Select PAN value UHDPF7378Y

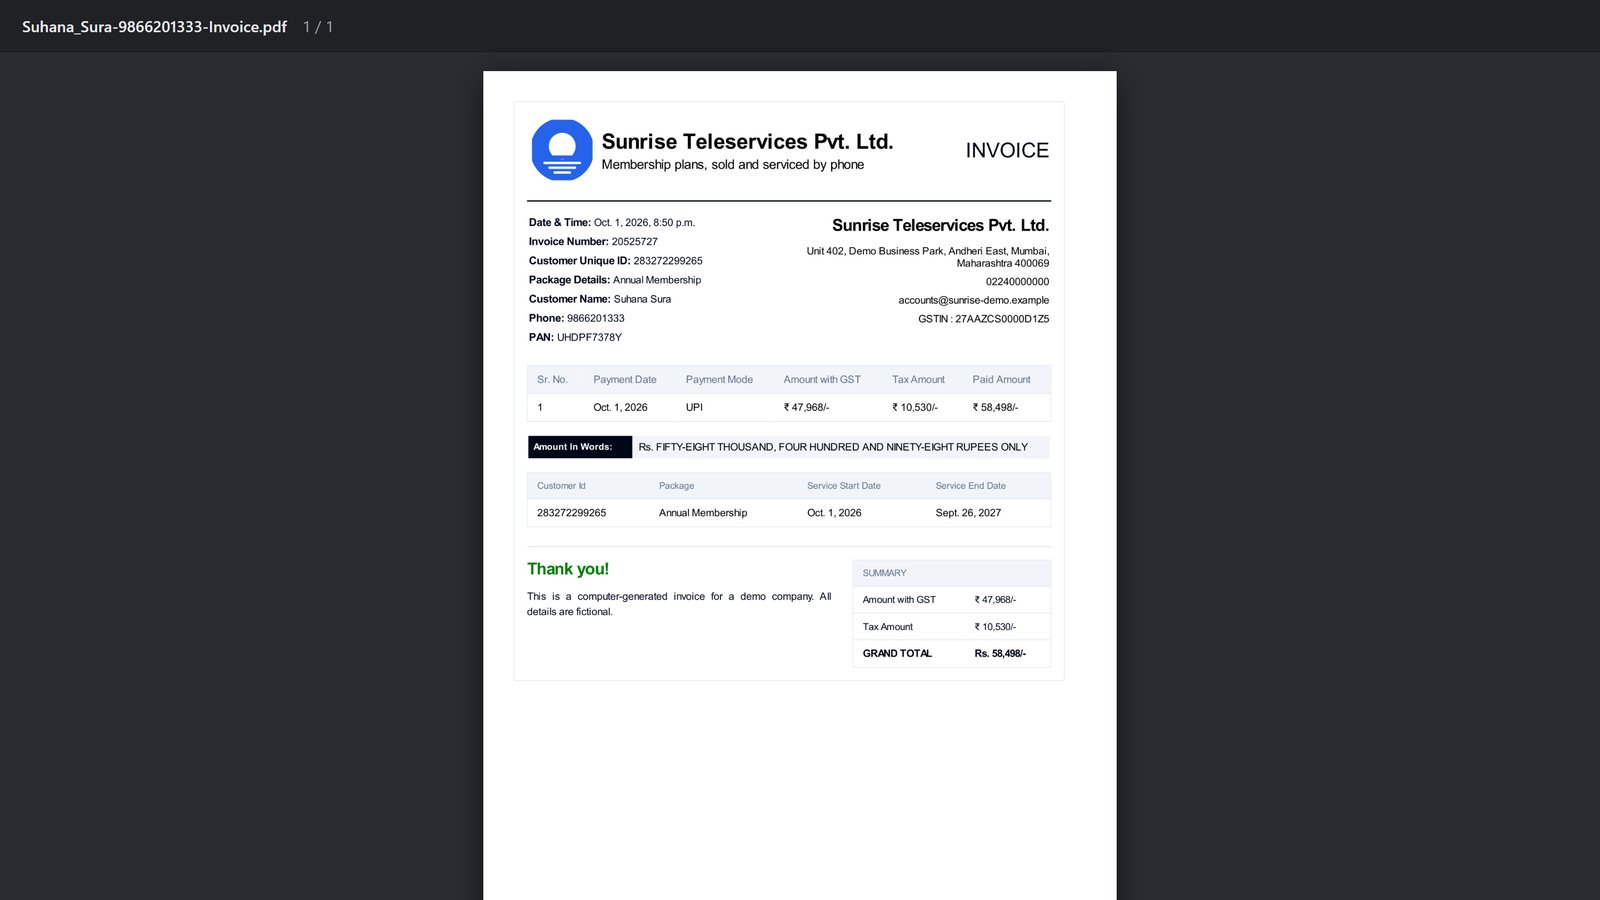[x=589, y=337]
